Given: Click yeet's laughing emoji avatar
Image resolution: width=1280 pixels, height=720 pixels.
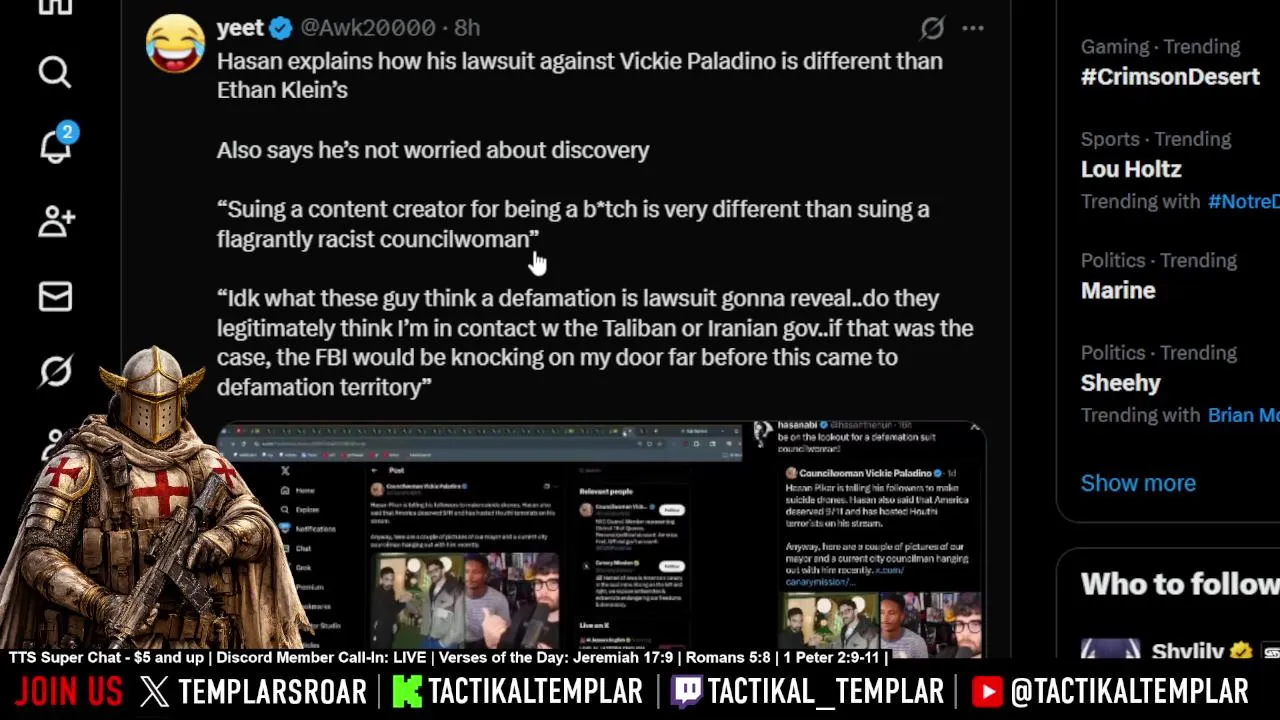Looking at the screenshot, I should coord(175,44).
